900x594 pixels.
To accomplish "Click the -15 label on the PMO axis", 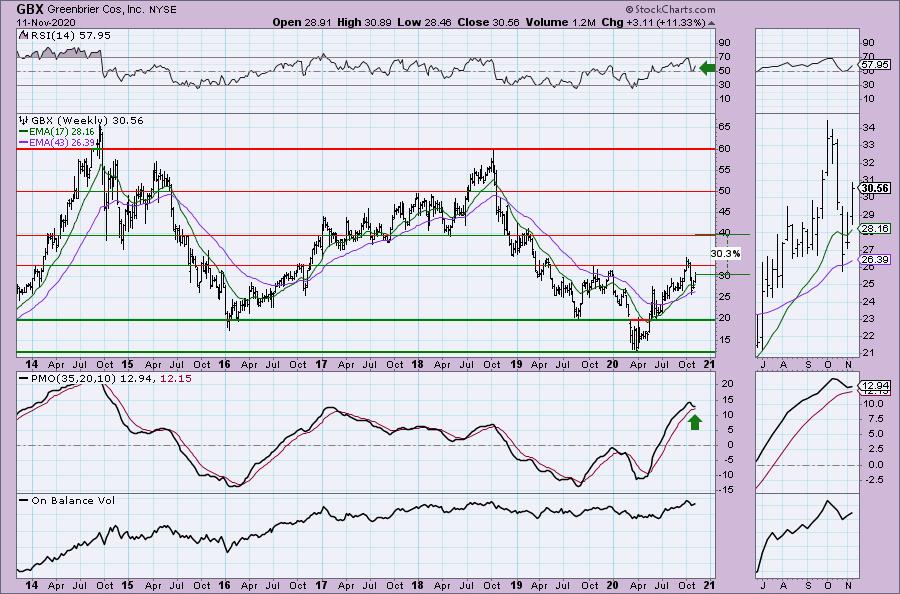I will click(726, 490).
